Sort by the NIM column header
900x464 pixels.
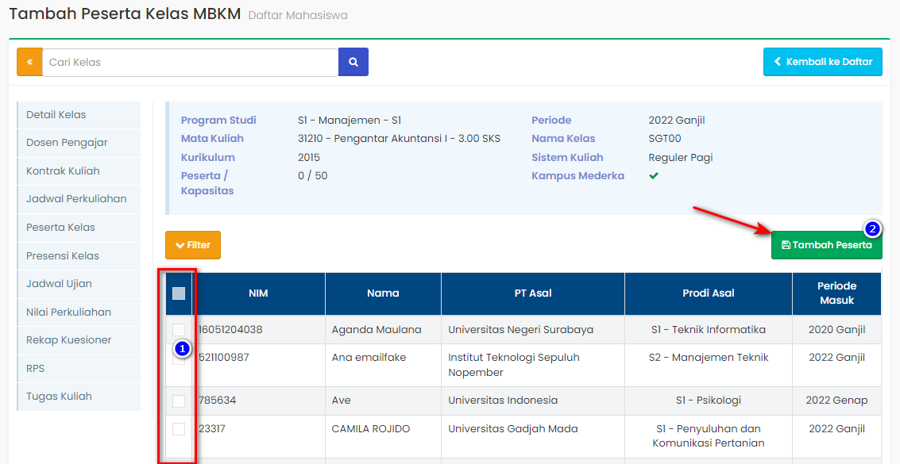click(259, 293)
